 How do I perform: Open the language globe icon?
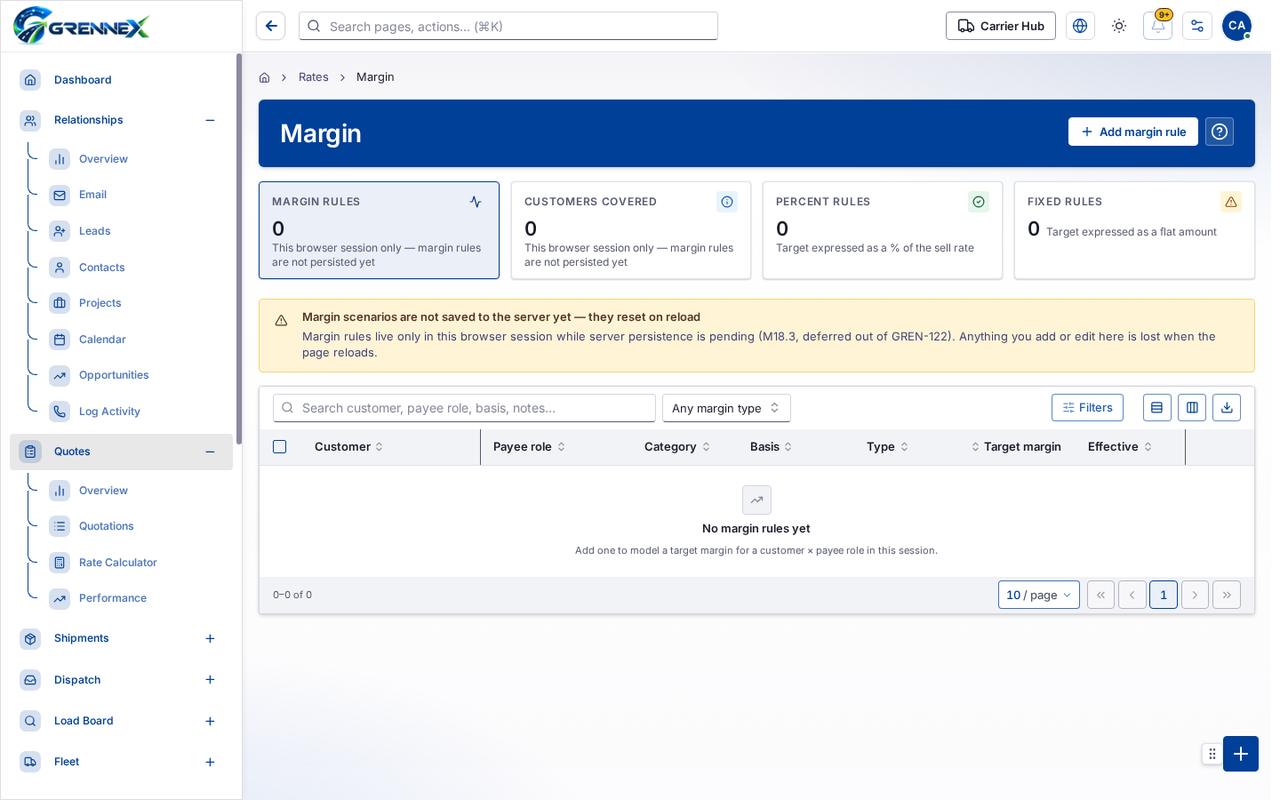tap(1080, 26)
